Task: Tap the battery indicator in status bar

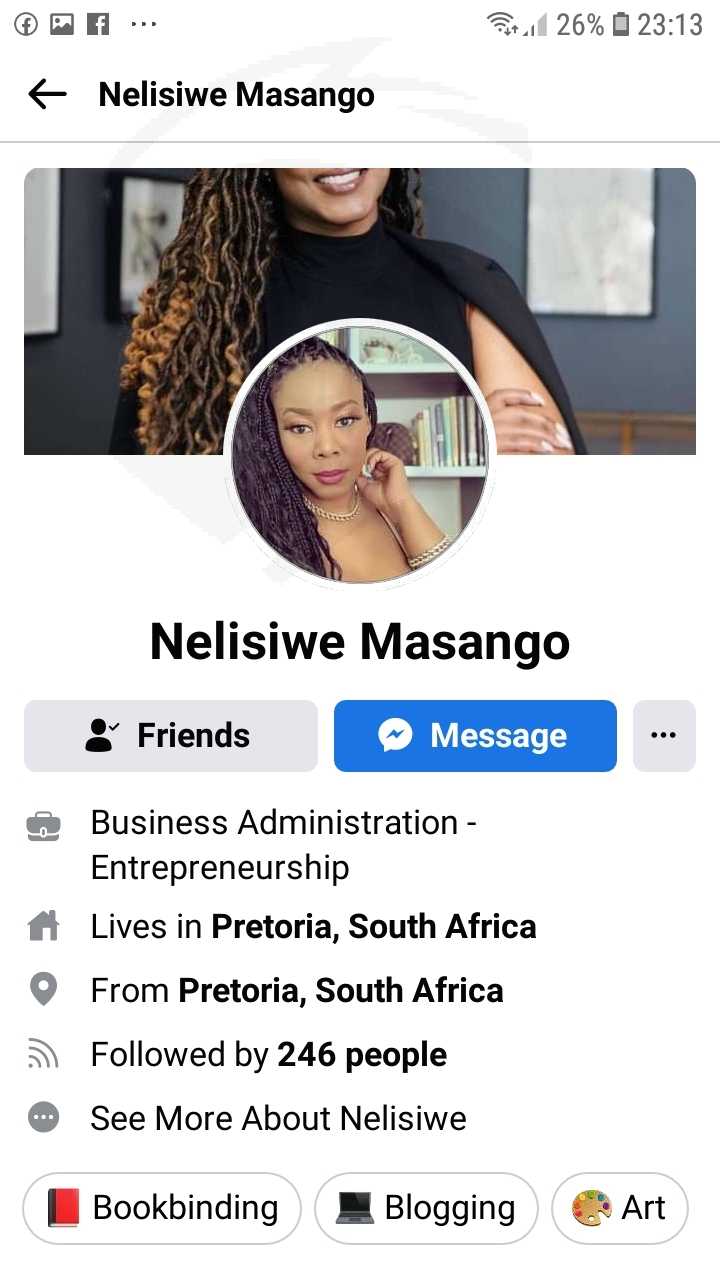Action: point(621,24)
